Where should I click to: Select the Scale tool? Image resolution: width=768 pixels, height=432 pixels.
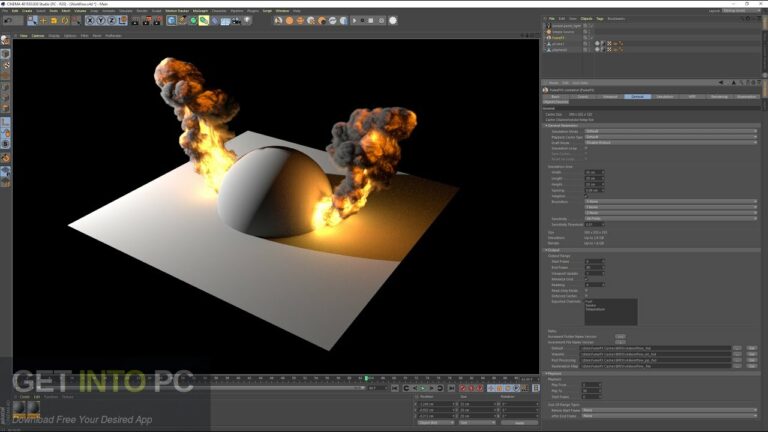54,21
